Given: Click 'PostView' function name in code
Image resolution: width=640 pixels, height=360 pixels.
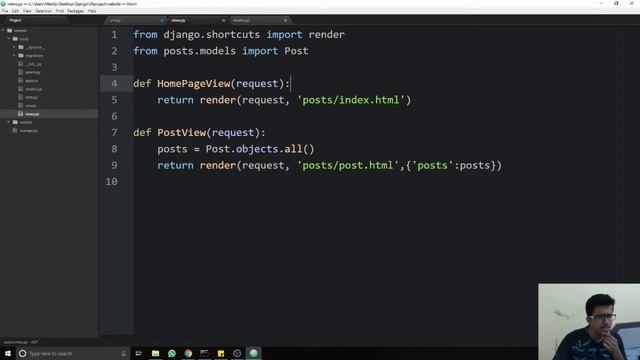Looking at the screenshot, I should click(x=182, y=133).
